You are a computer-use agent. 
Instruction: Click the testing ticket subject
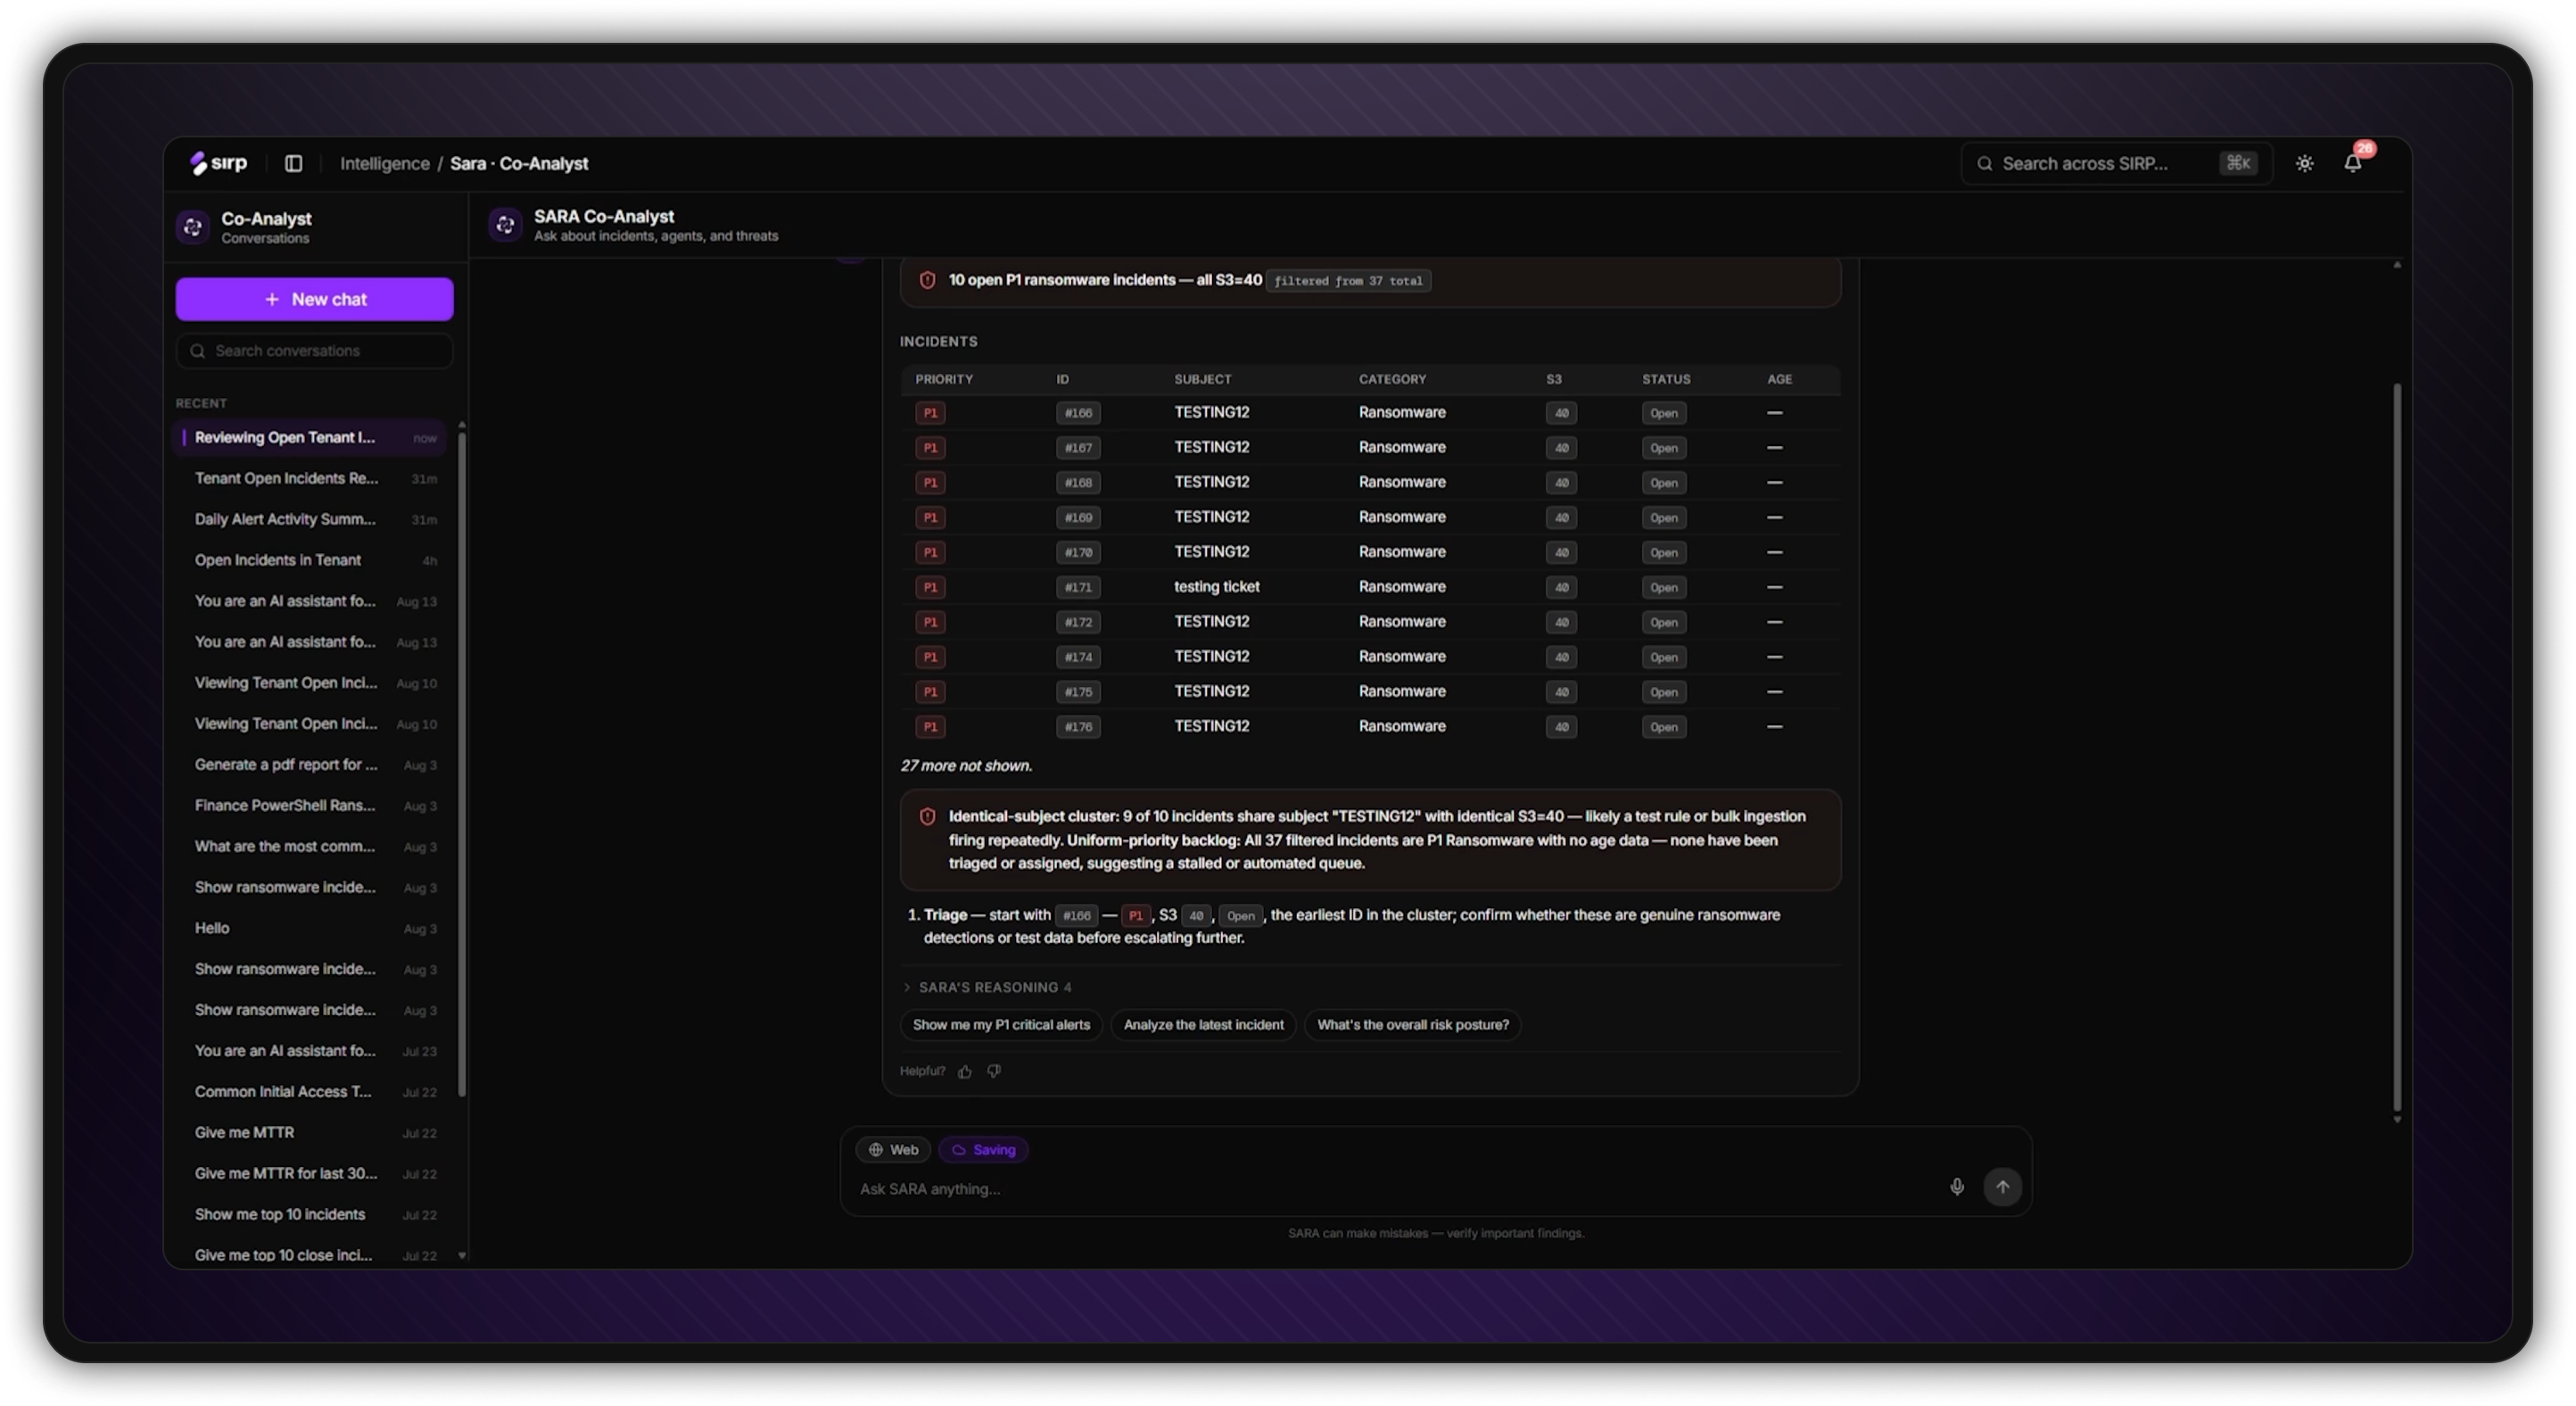[x=1216, y=587]
